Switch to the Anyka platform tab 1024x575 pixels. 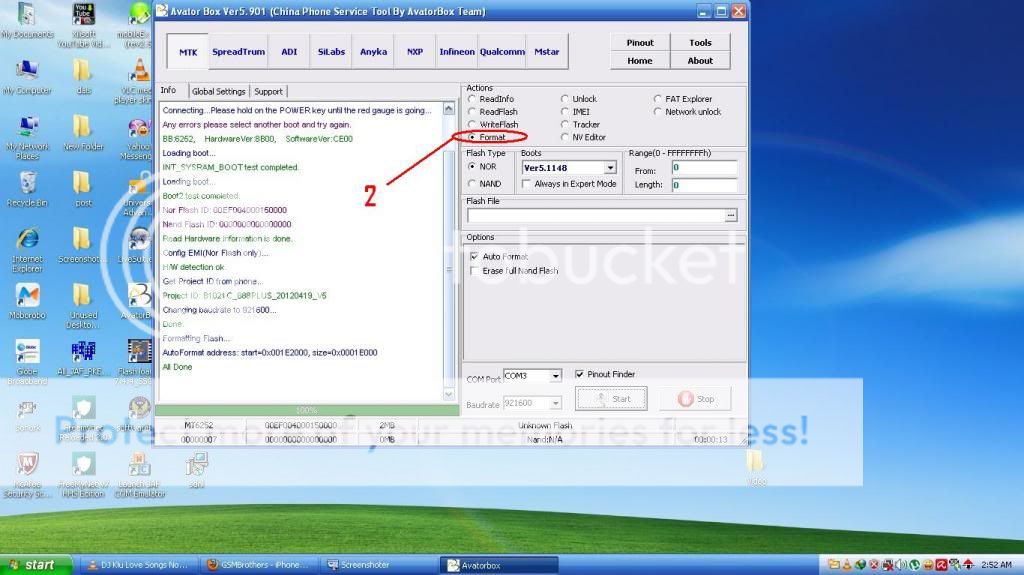pyautogui.click(x=374, y=52)
